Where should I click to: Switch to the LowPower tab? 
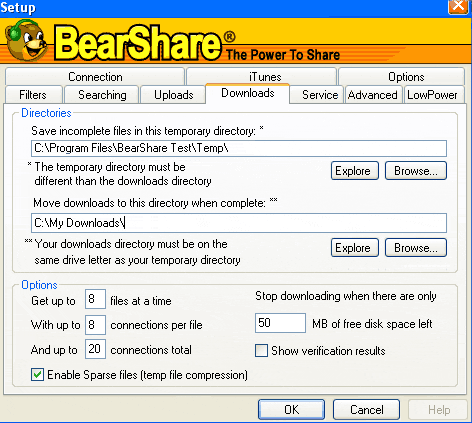click(432, 95)
